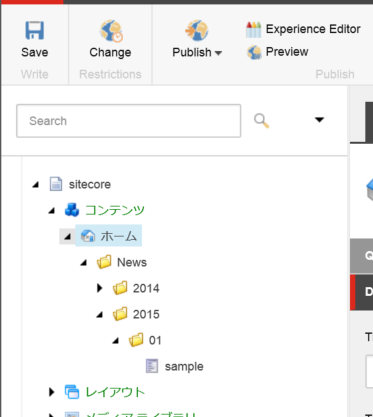This screenshot has height=417, width=373.
Task: Click the sample item document icon
Action: coord(152,366)
